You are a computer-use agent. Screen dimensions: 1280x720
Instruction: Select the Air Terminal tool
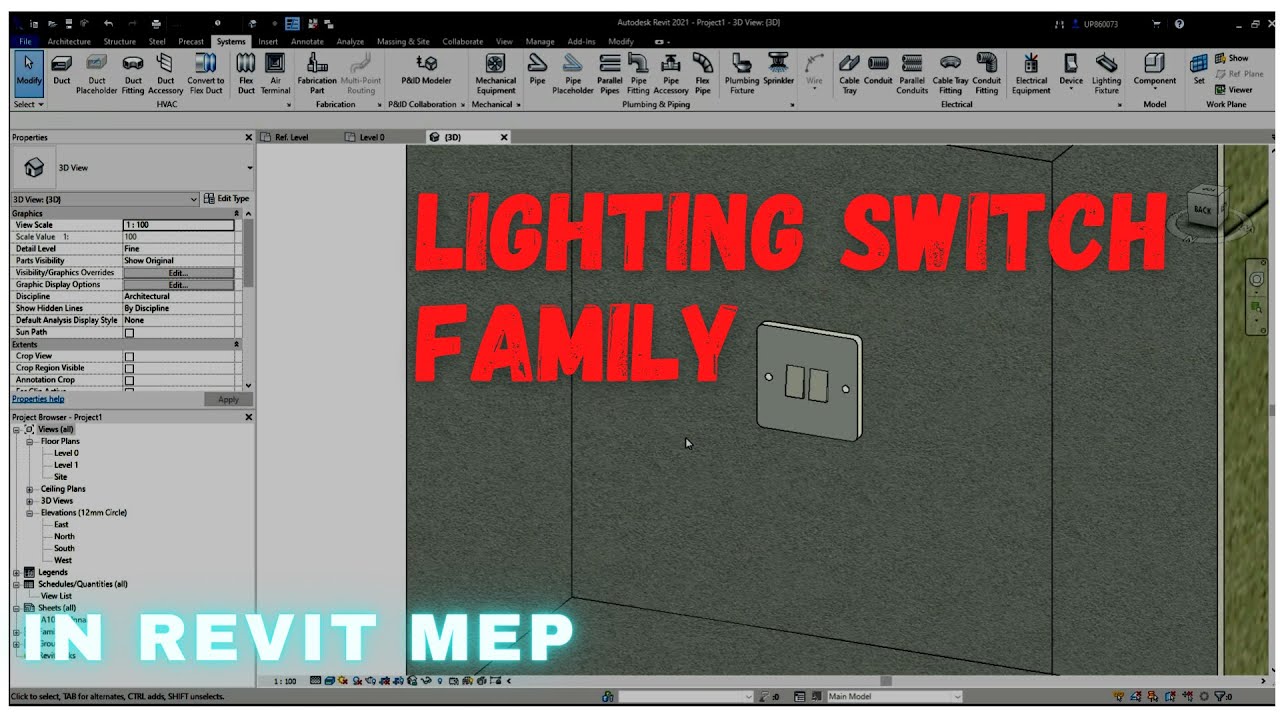pyautogui.click(x=275, y=73)
